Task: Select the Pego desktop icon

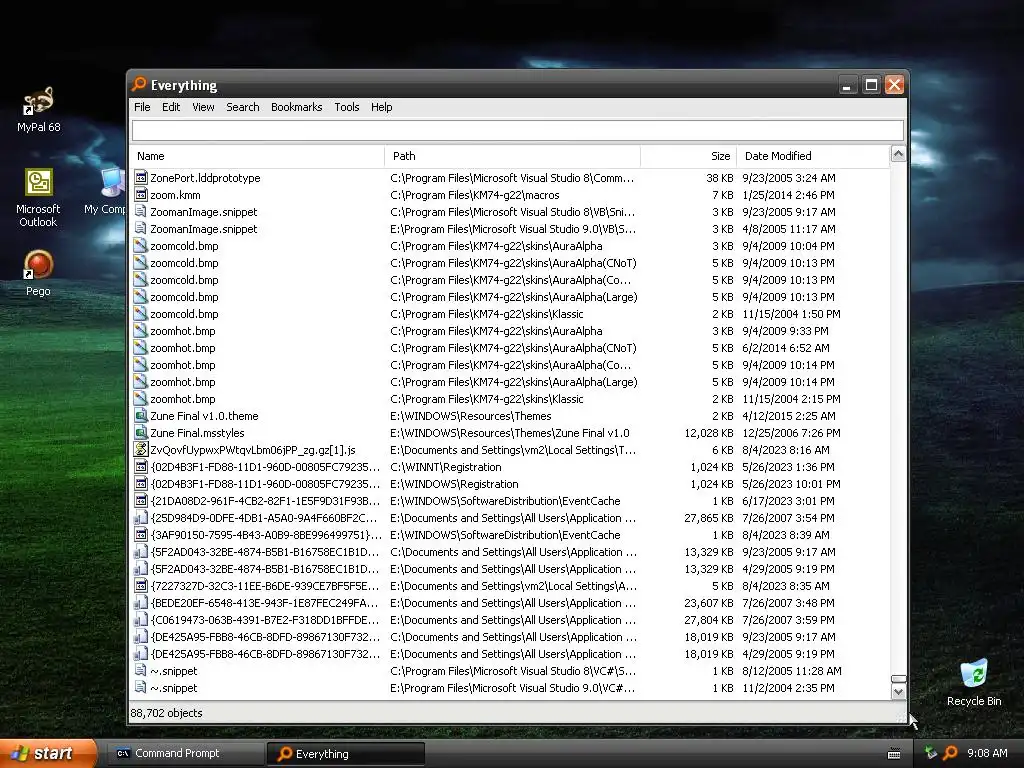Action: [x=38, y=274]
